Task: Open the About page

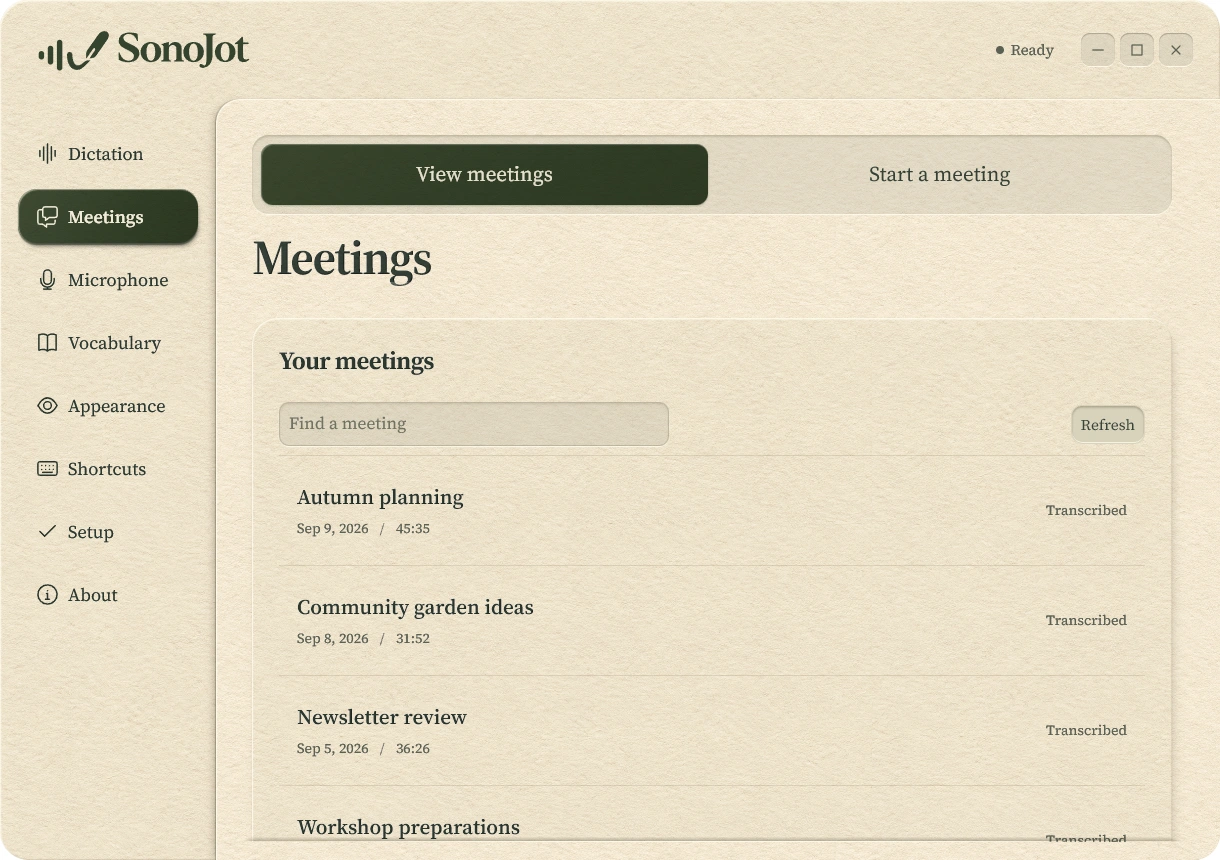Action: point(108,595)
